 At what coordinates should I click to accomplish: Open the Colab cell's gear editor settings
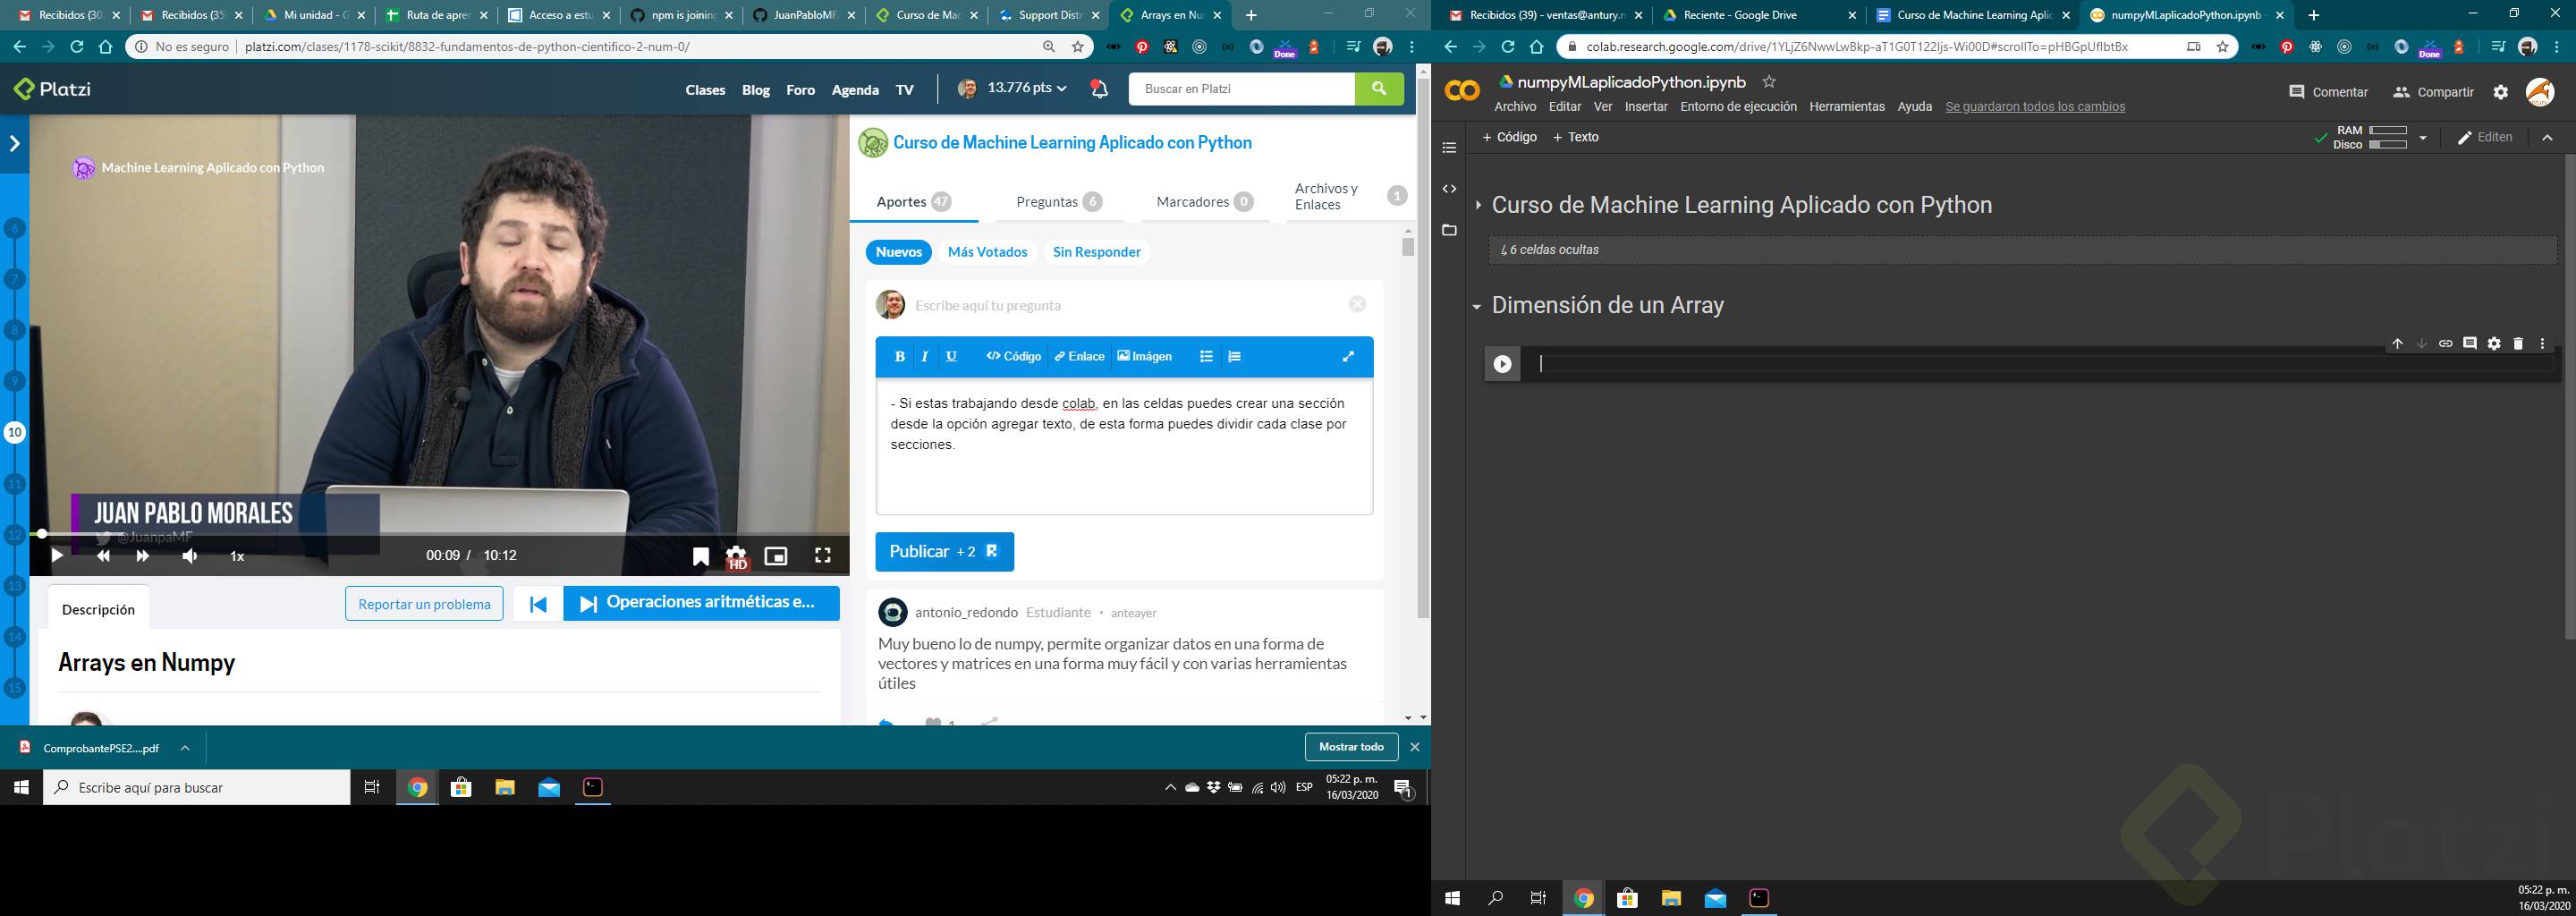pos(2494,344)
